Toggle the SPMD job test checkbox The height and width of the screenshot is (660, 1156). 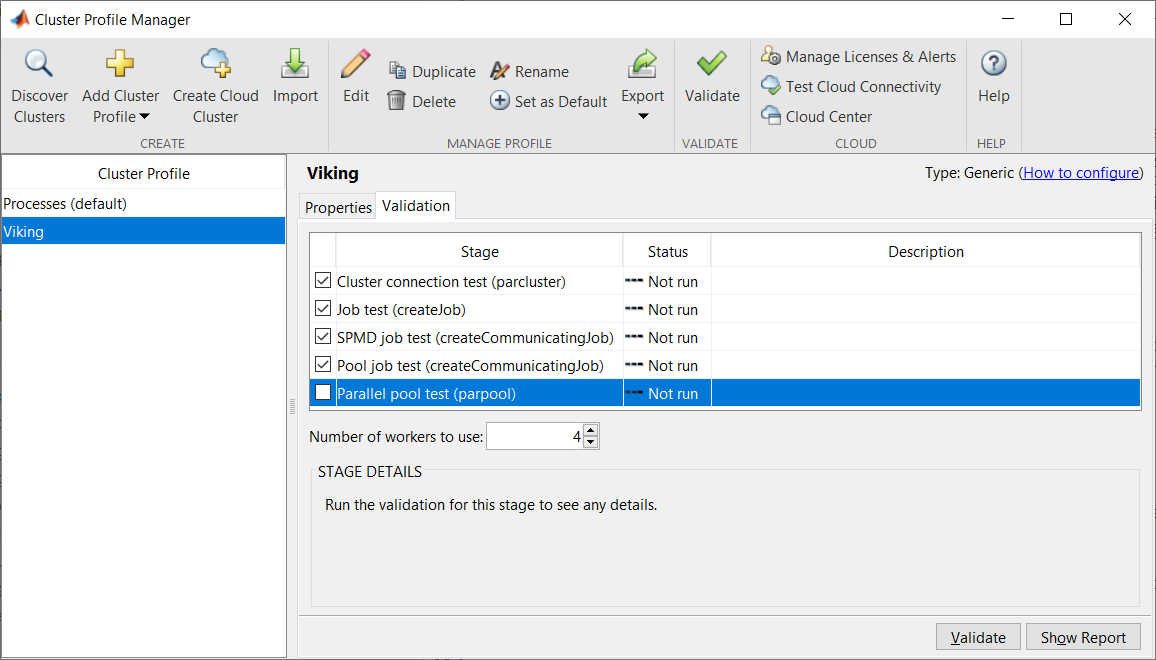pyautogui.click(x=323, y=337)
